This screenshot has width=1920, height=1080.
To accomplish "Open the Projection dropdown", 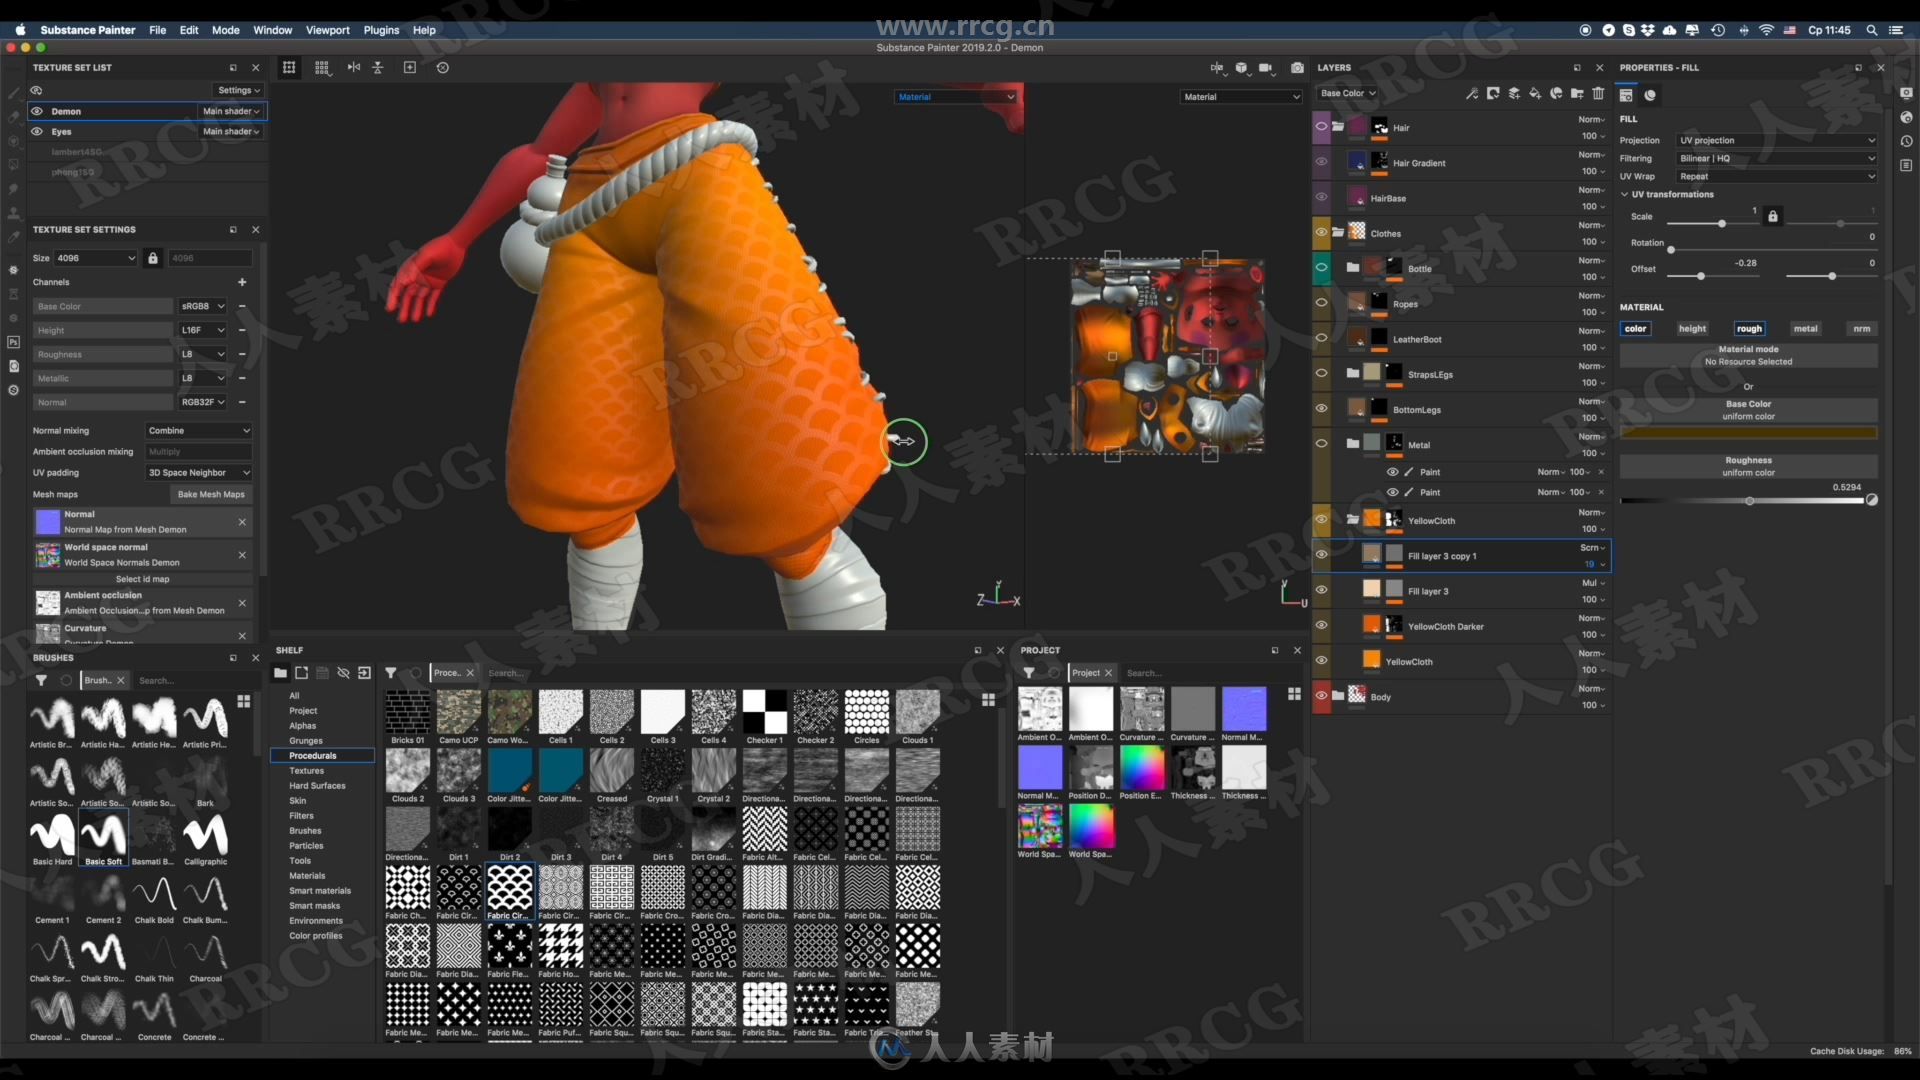I will (x=1777, y=140).
